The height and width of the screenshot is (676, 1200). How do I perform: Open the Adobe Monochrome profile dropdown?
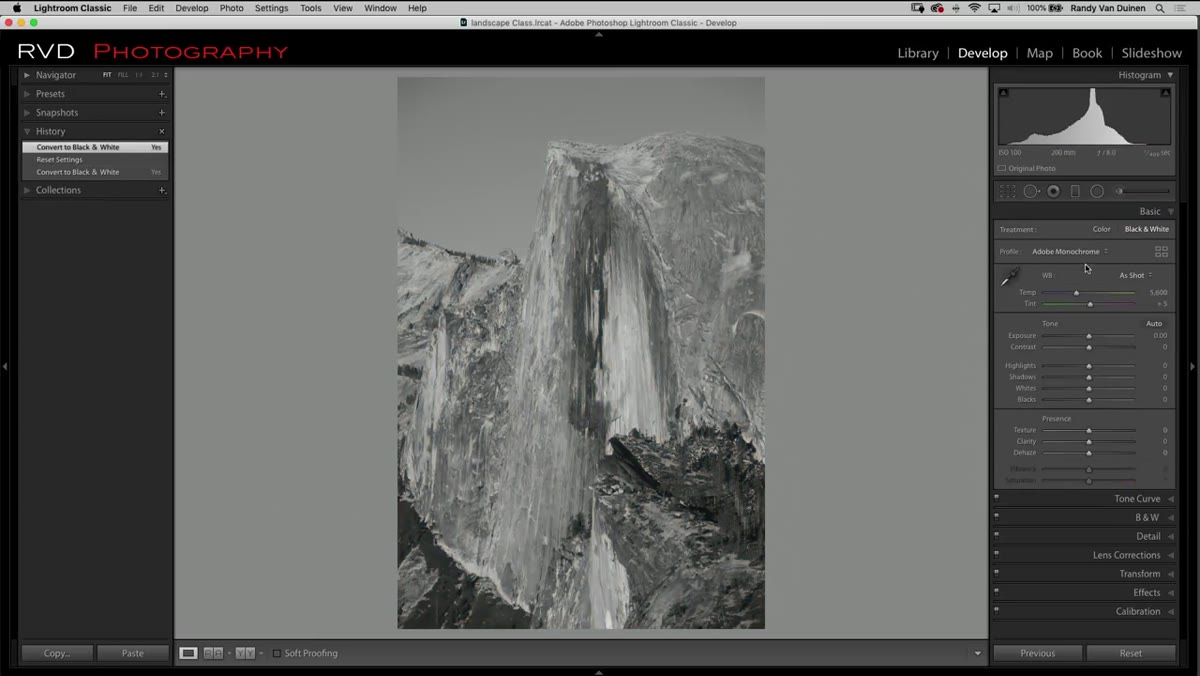pyautogui.click(x=1070, y=252)
